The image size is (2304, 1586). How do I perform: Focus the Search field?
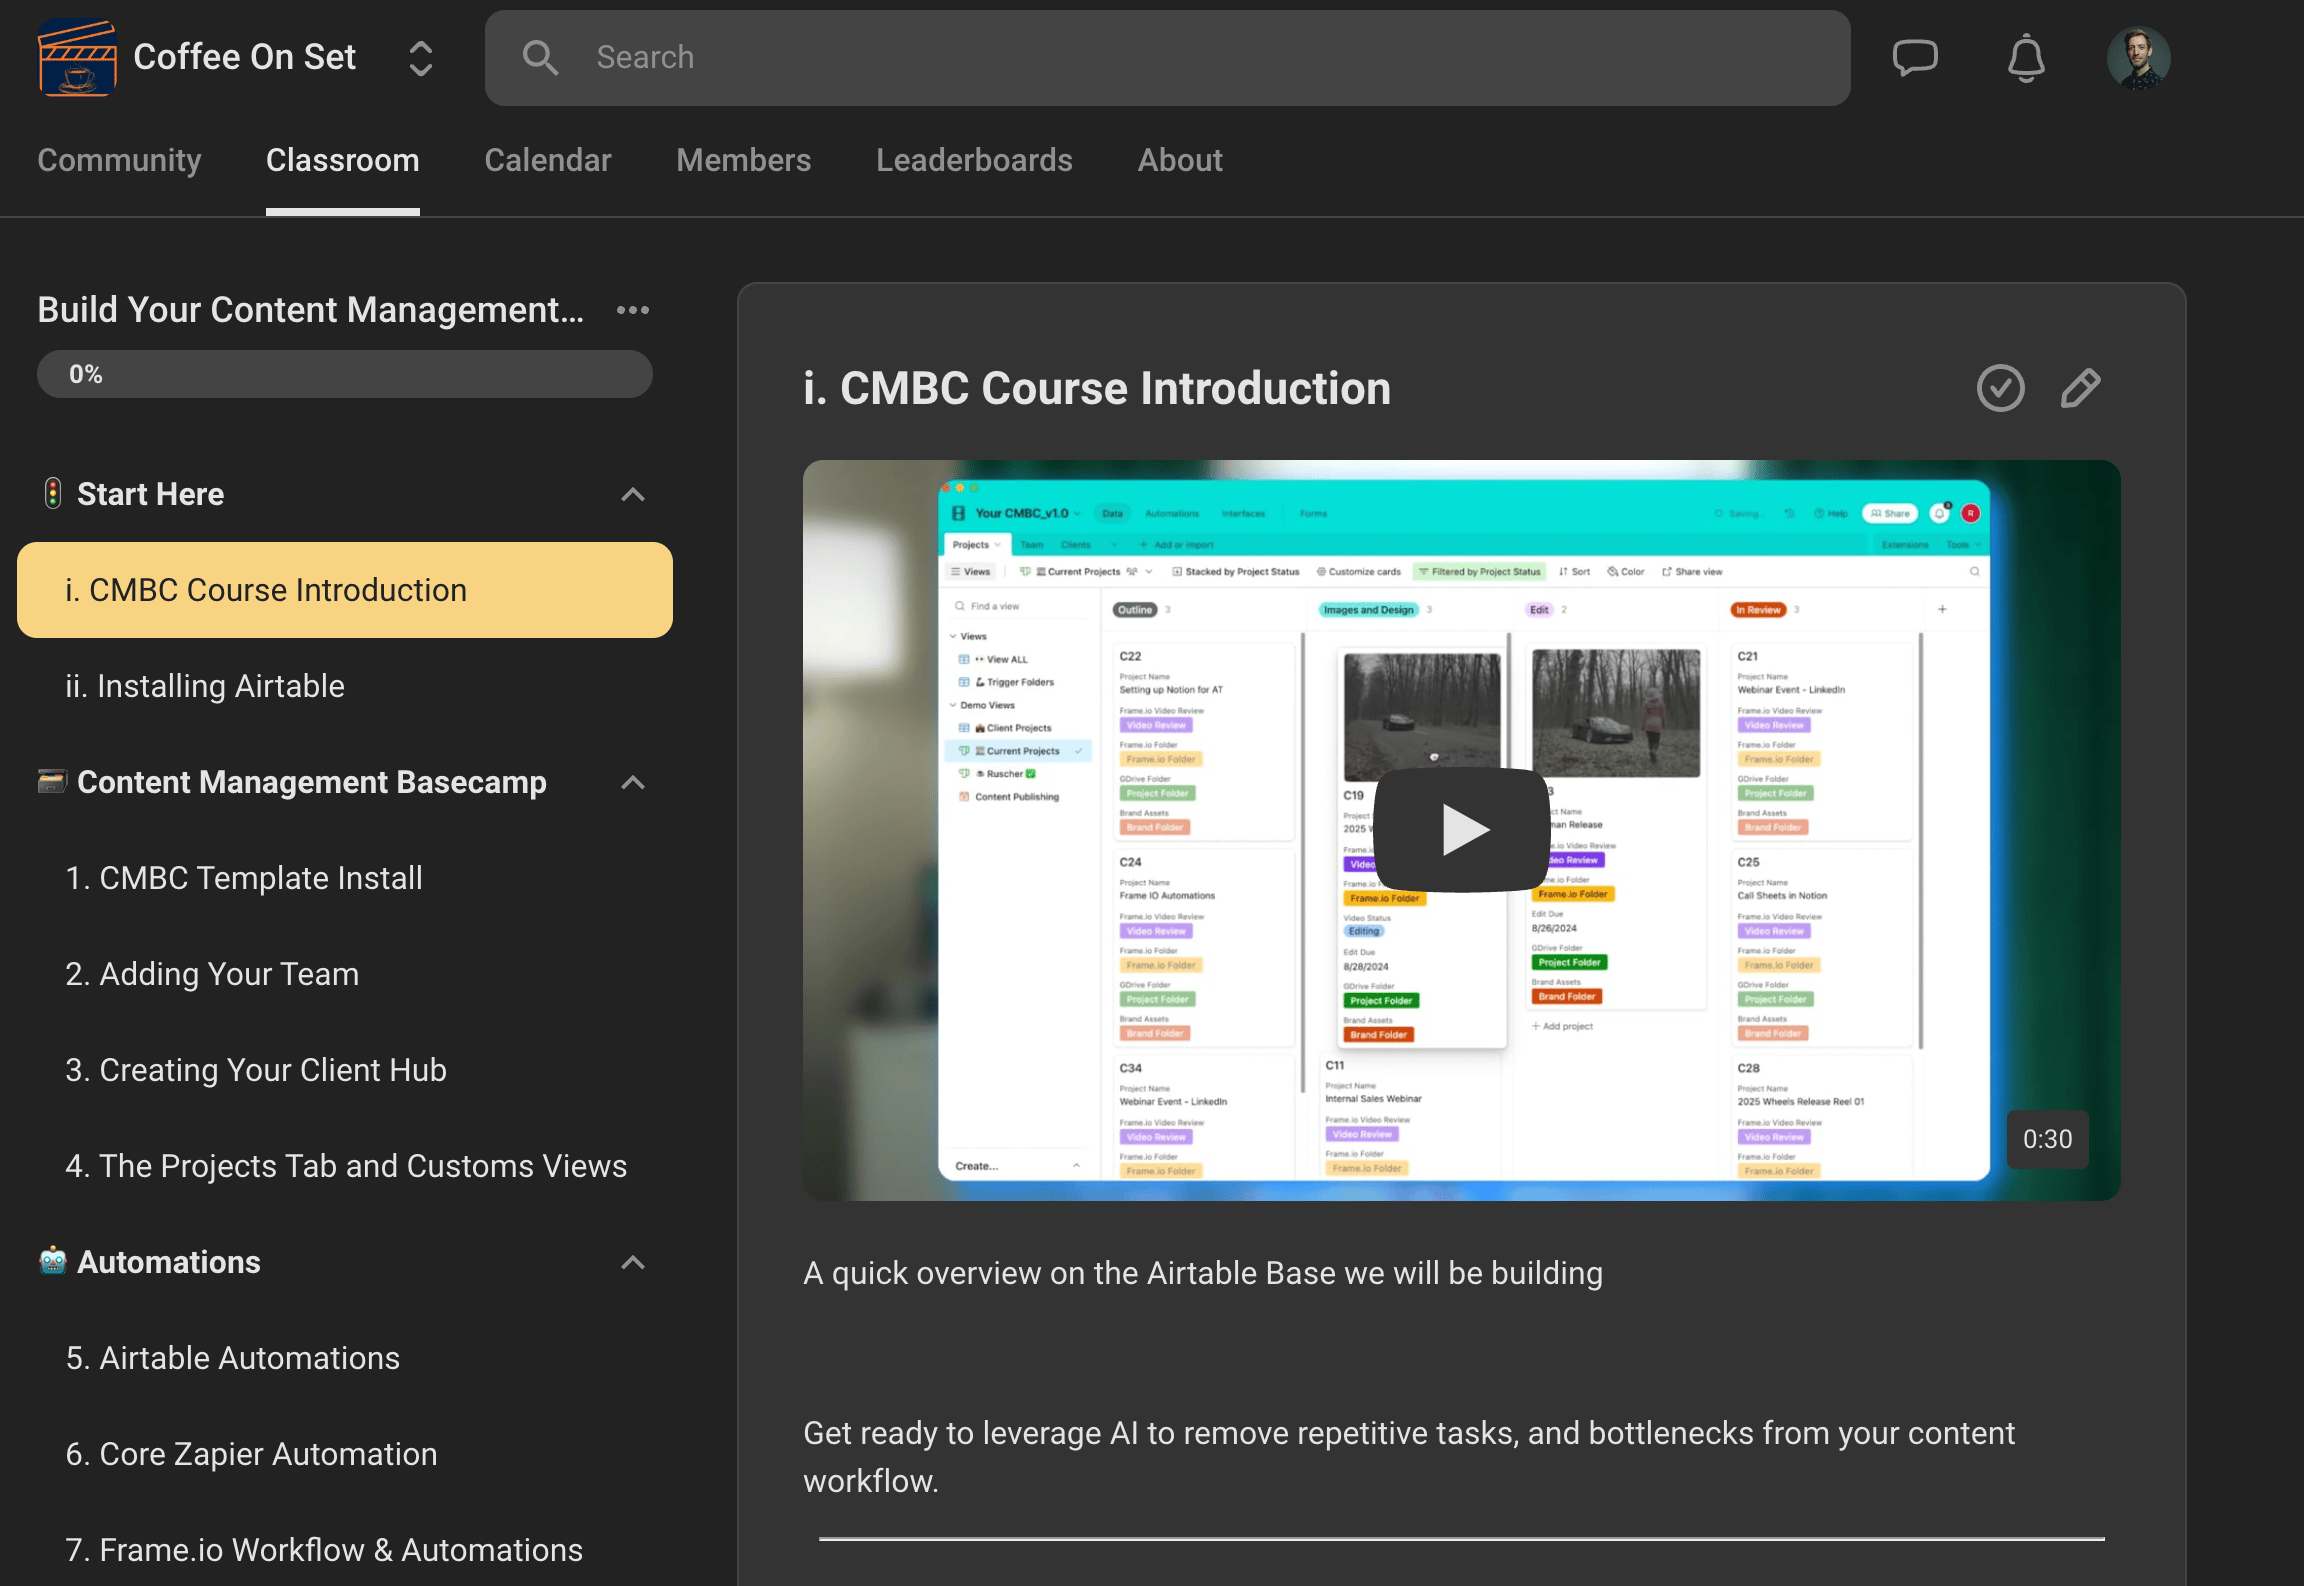click(x=1167, y=58)
